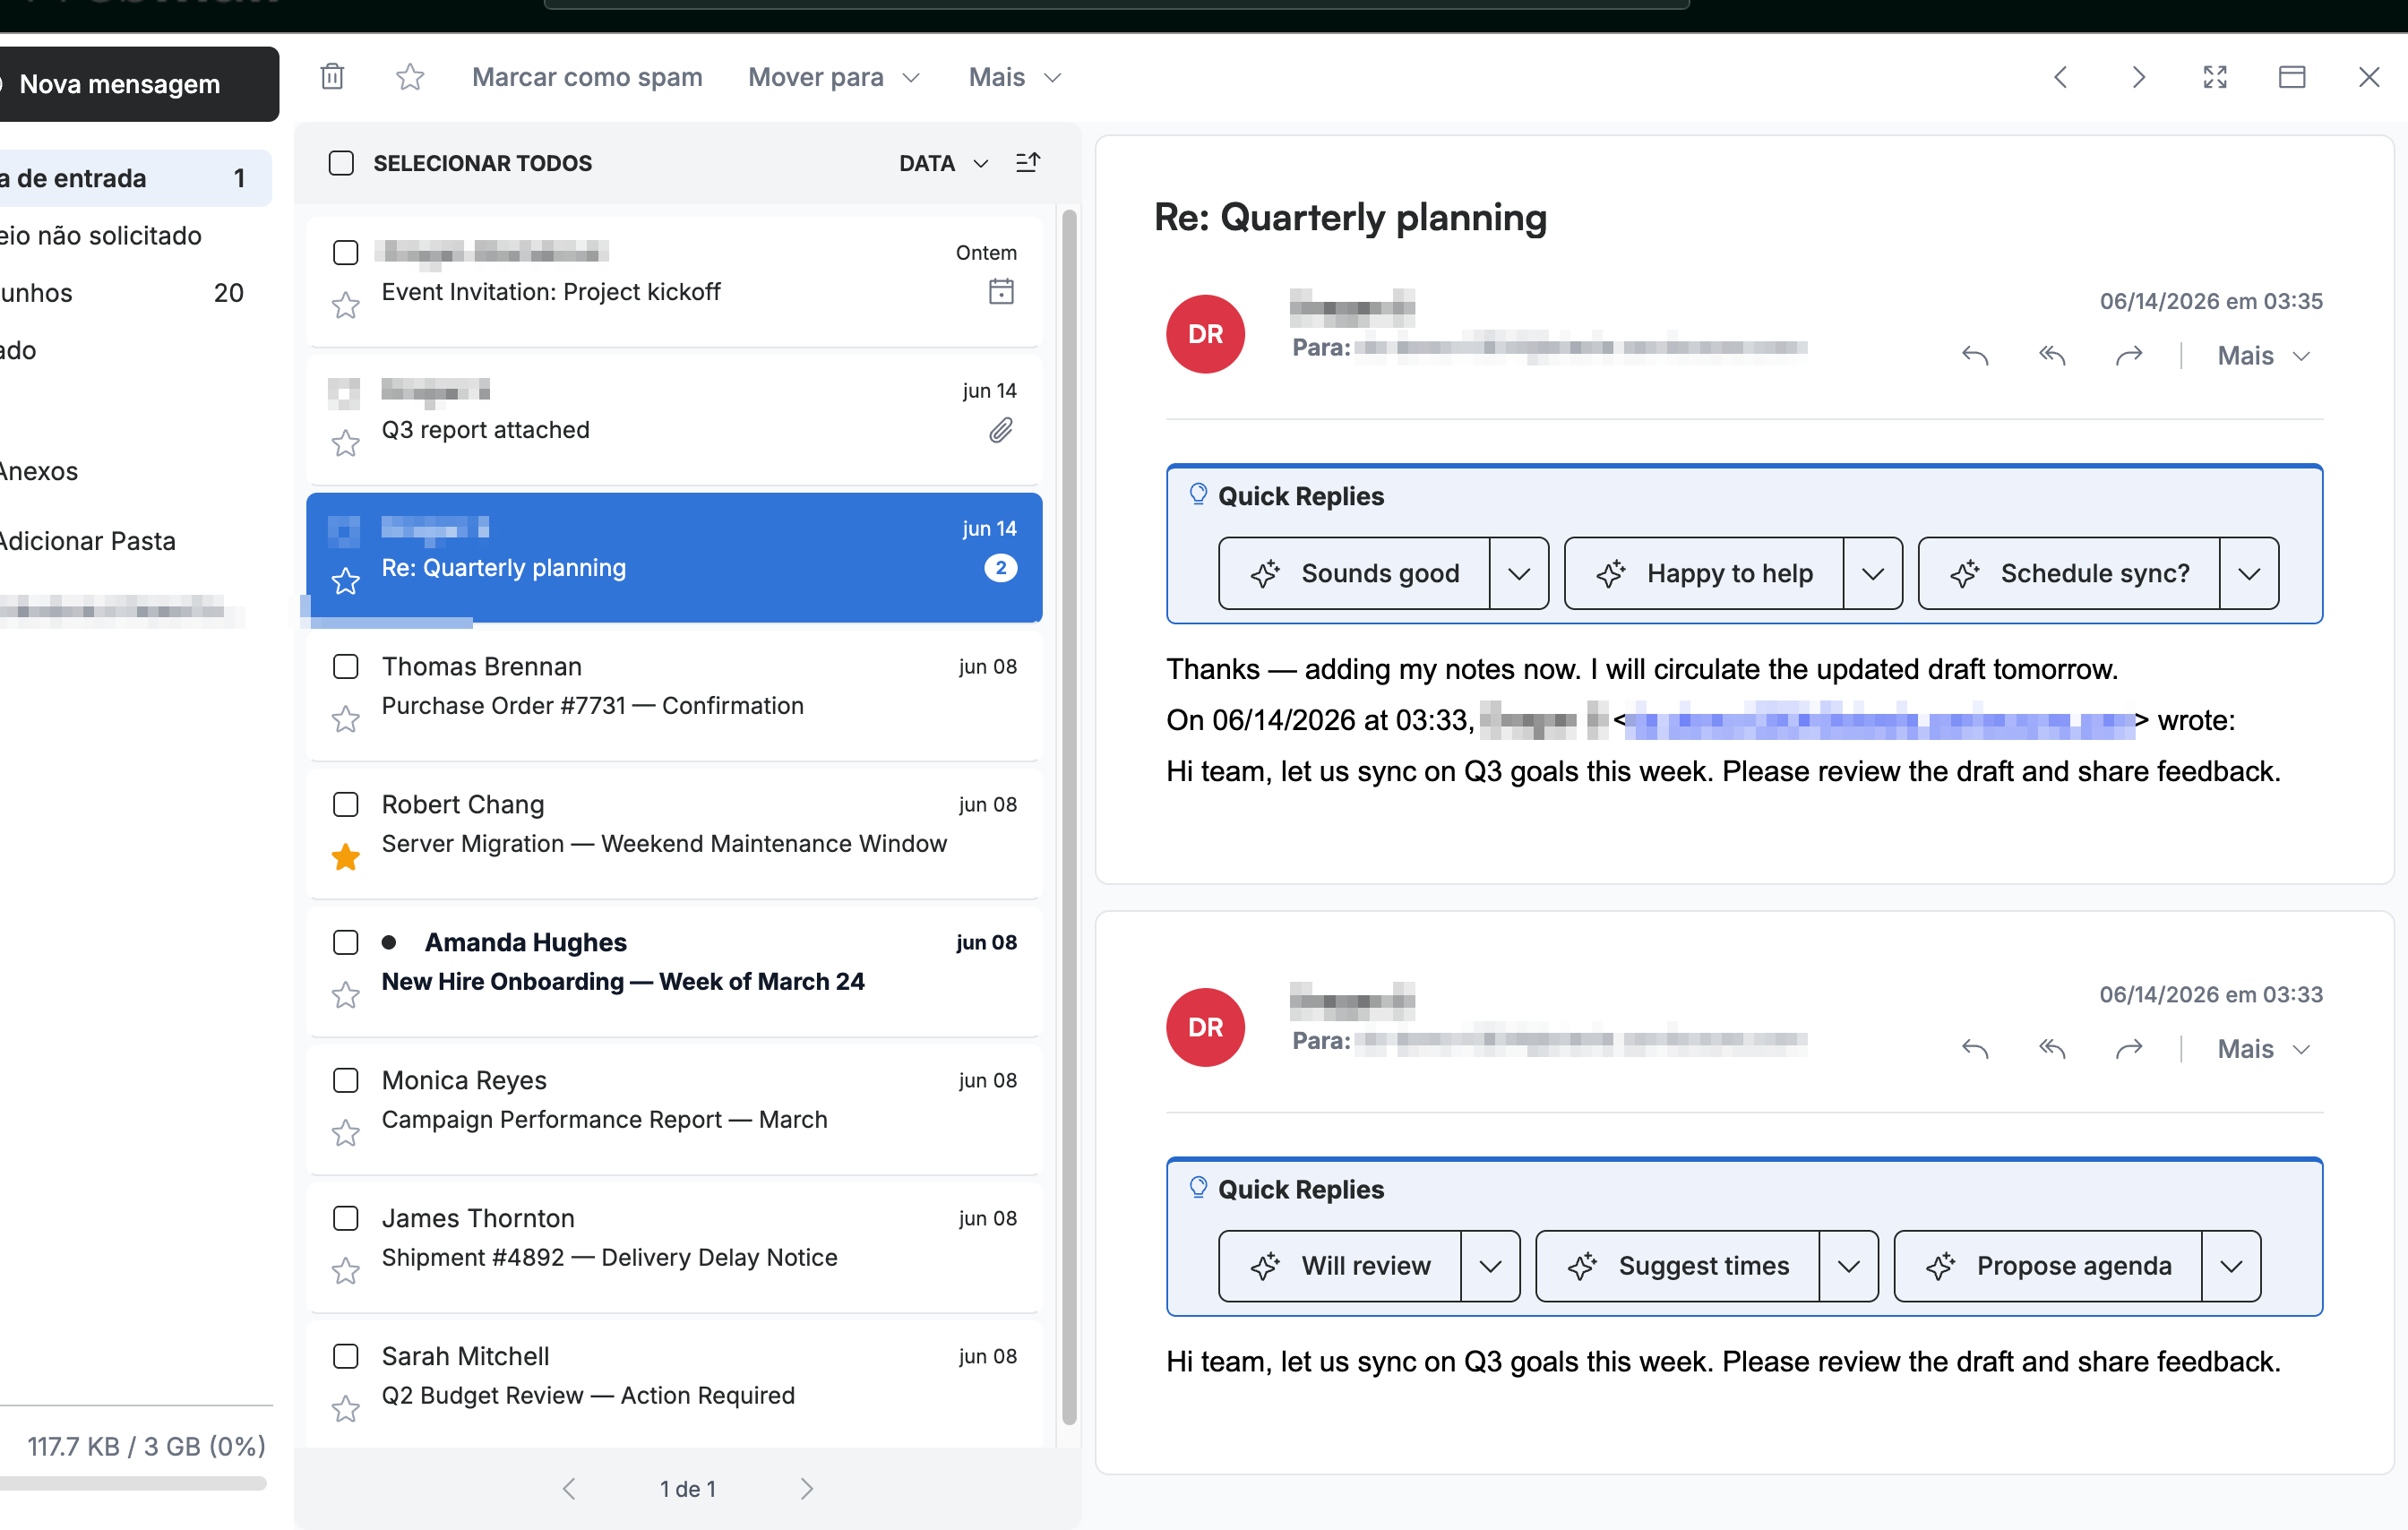Click DR avatar on 03:33 message
Viewport: 2408px width, 1530px height.
[1205, 1027]
